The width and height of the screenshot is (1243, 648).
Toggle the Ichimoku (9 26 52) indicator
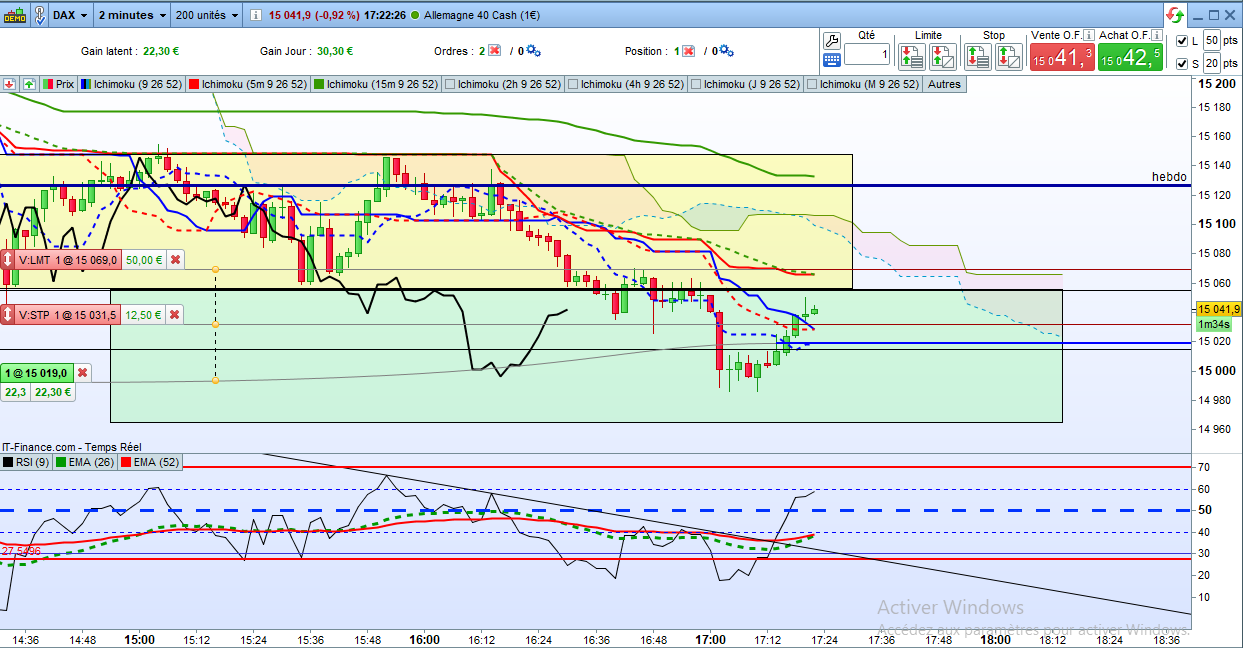[132, 84]
